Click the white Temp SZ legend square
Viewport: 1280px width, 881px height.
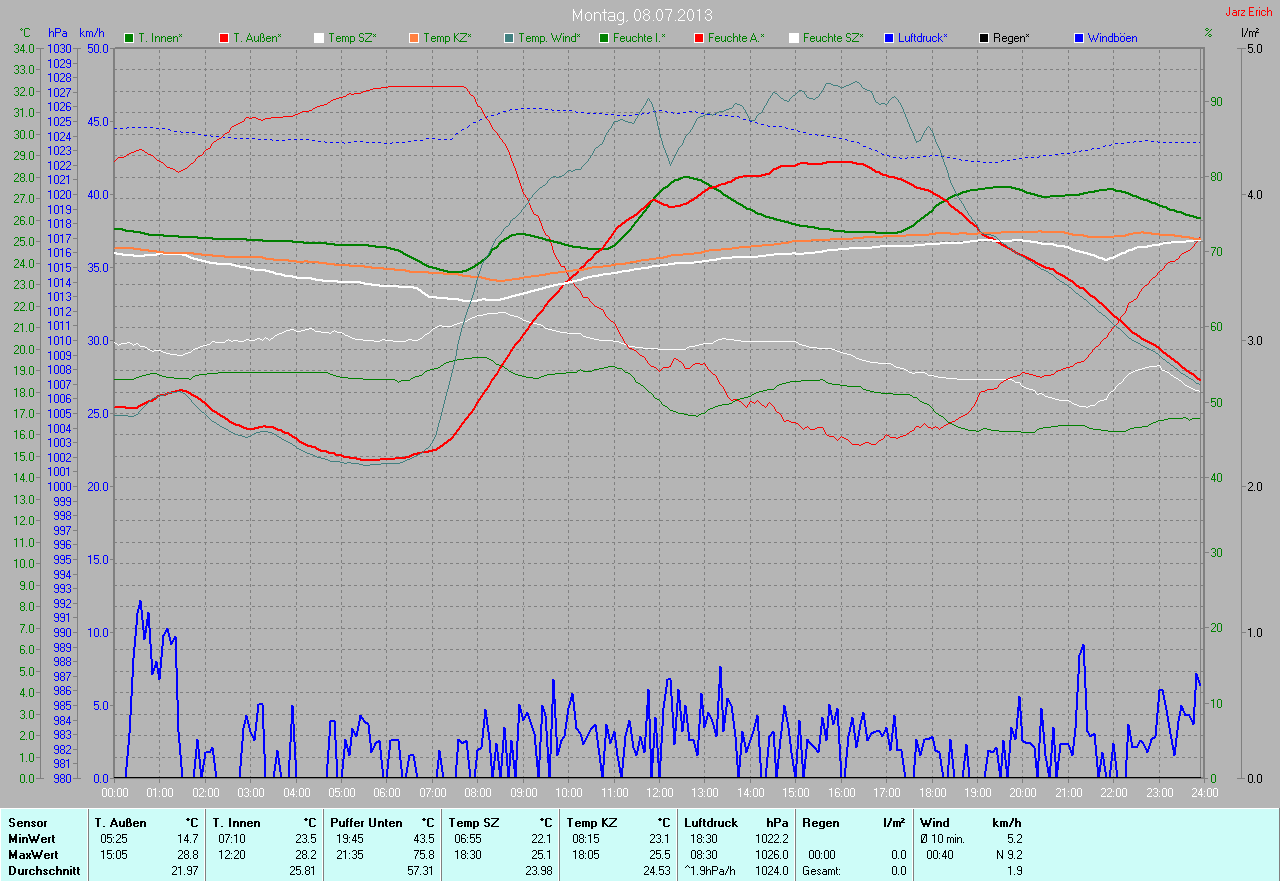click(x=319, y=38)
